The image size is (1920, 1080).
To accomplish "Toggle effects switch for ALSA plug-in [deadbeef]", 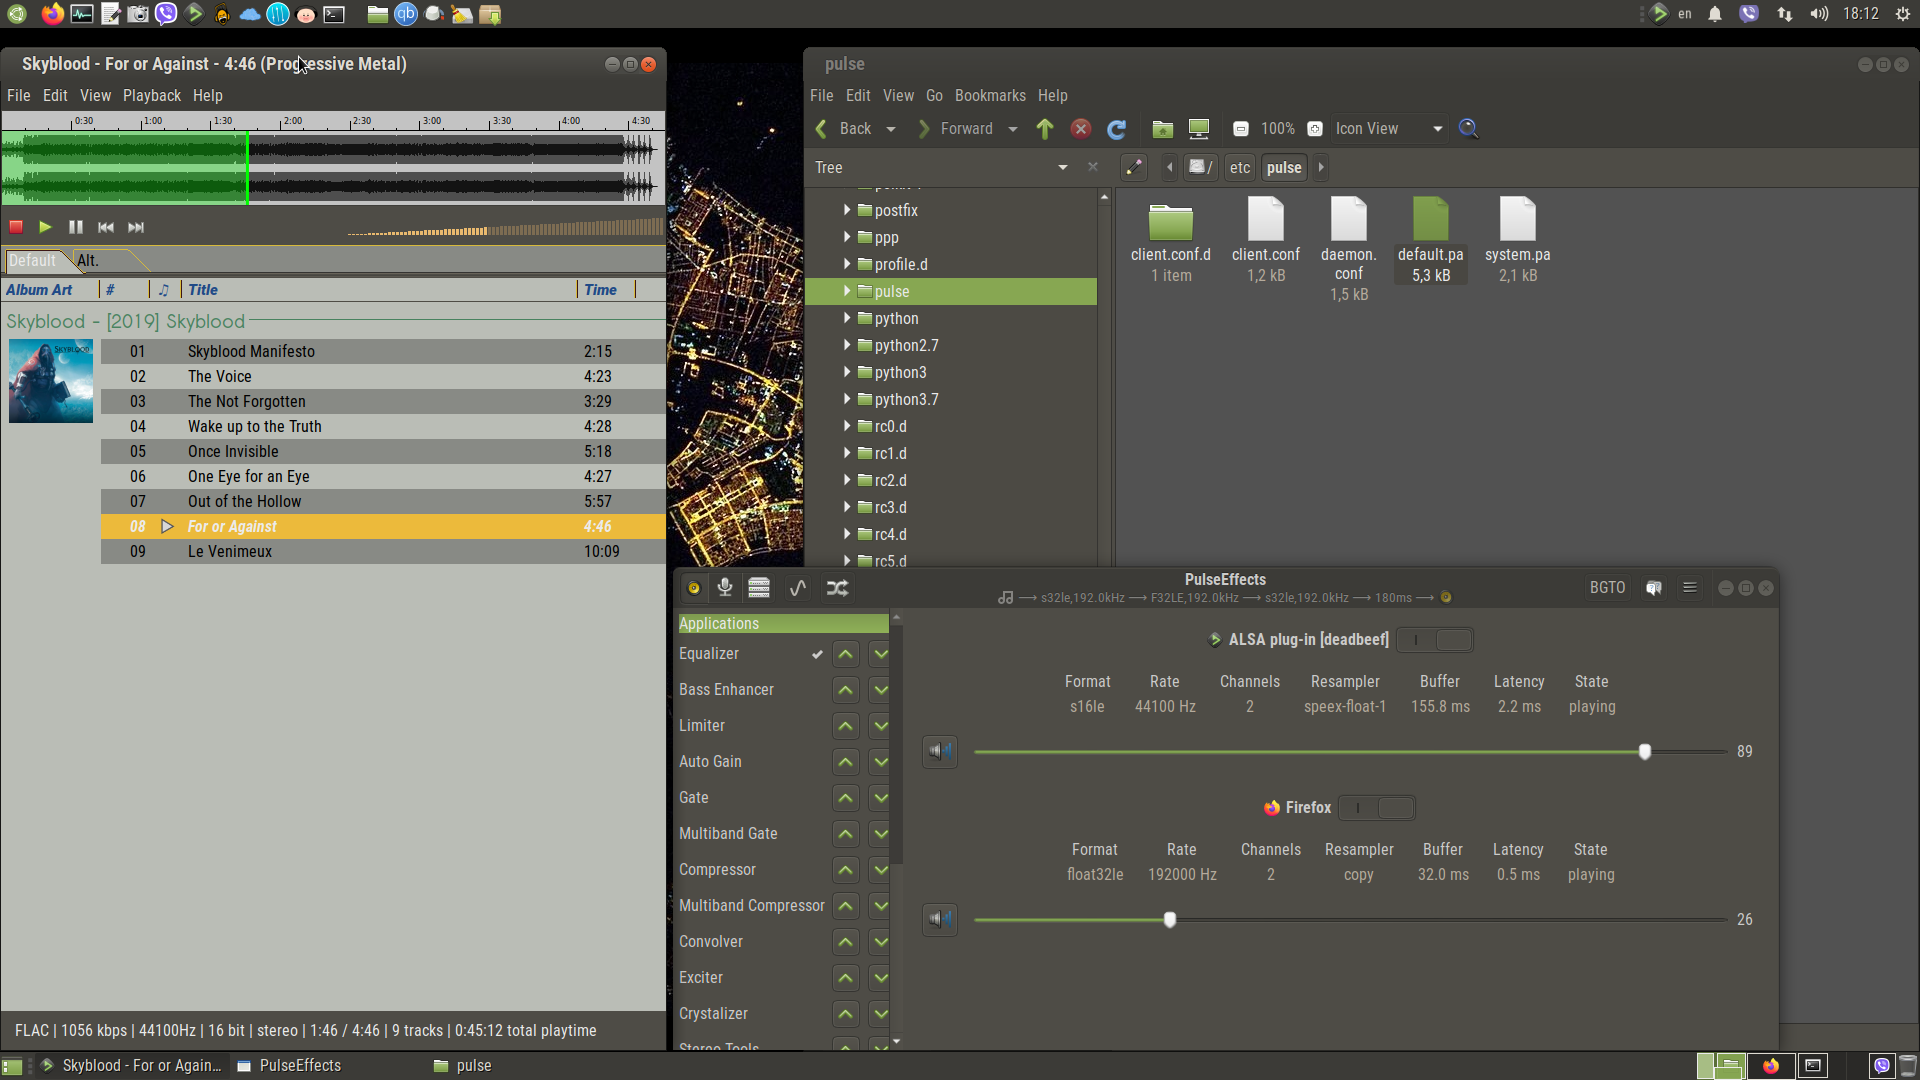I will pos(1435,640).
